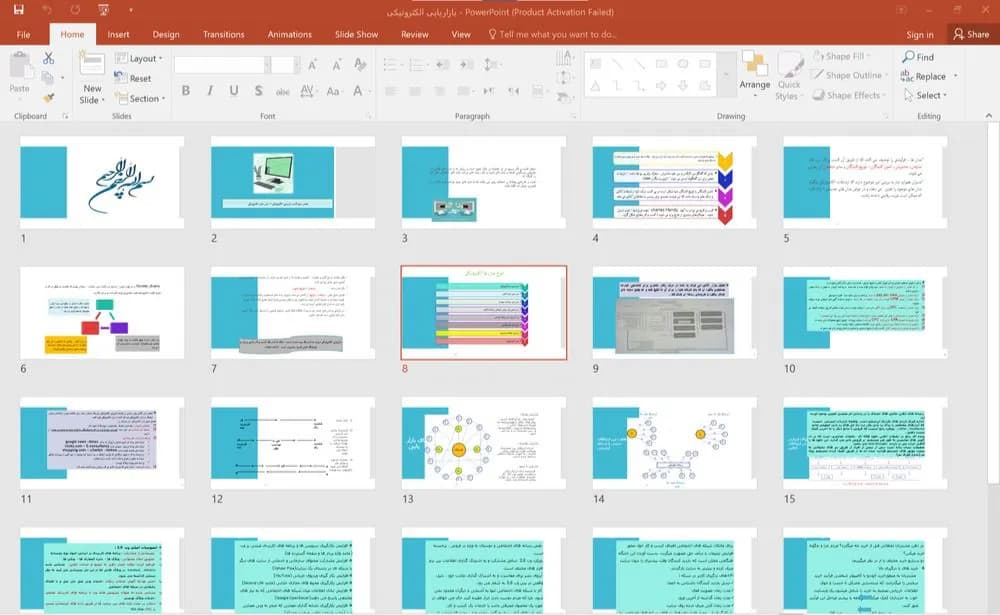Click the Undo arrow icon
The height and width of the screenshot is (615, 1000).
(x=47, y=10)
